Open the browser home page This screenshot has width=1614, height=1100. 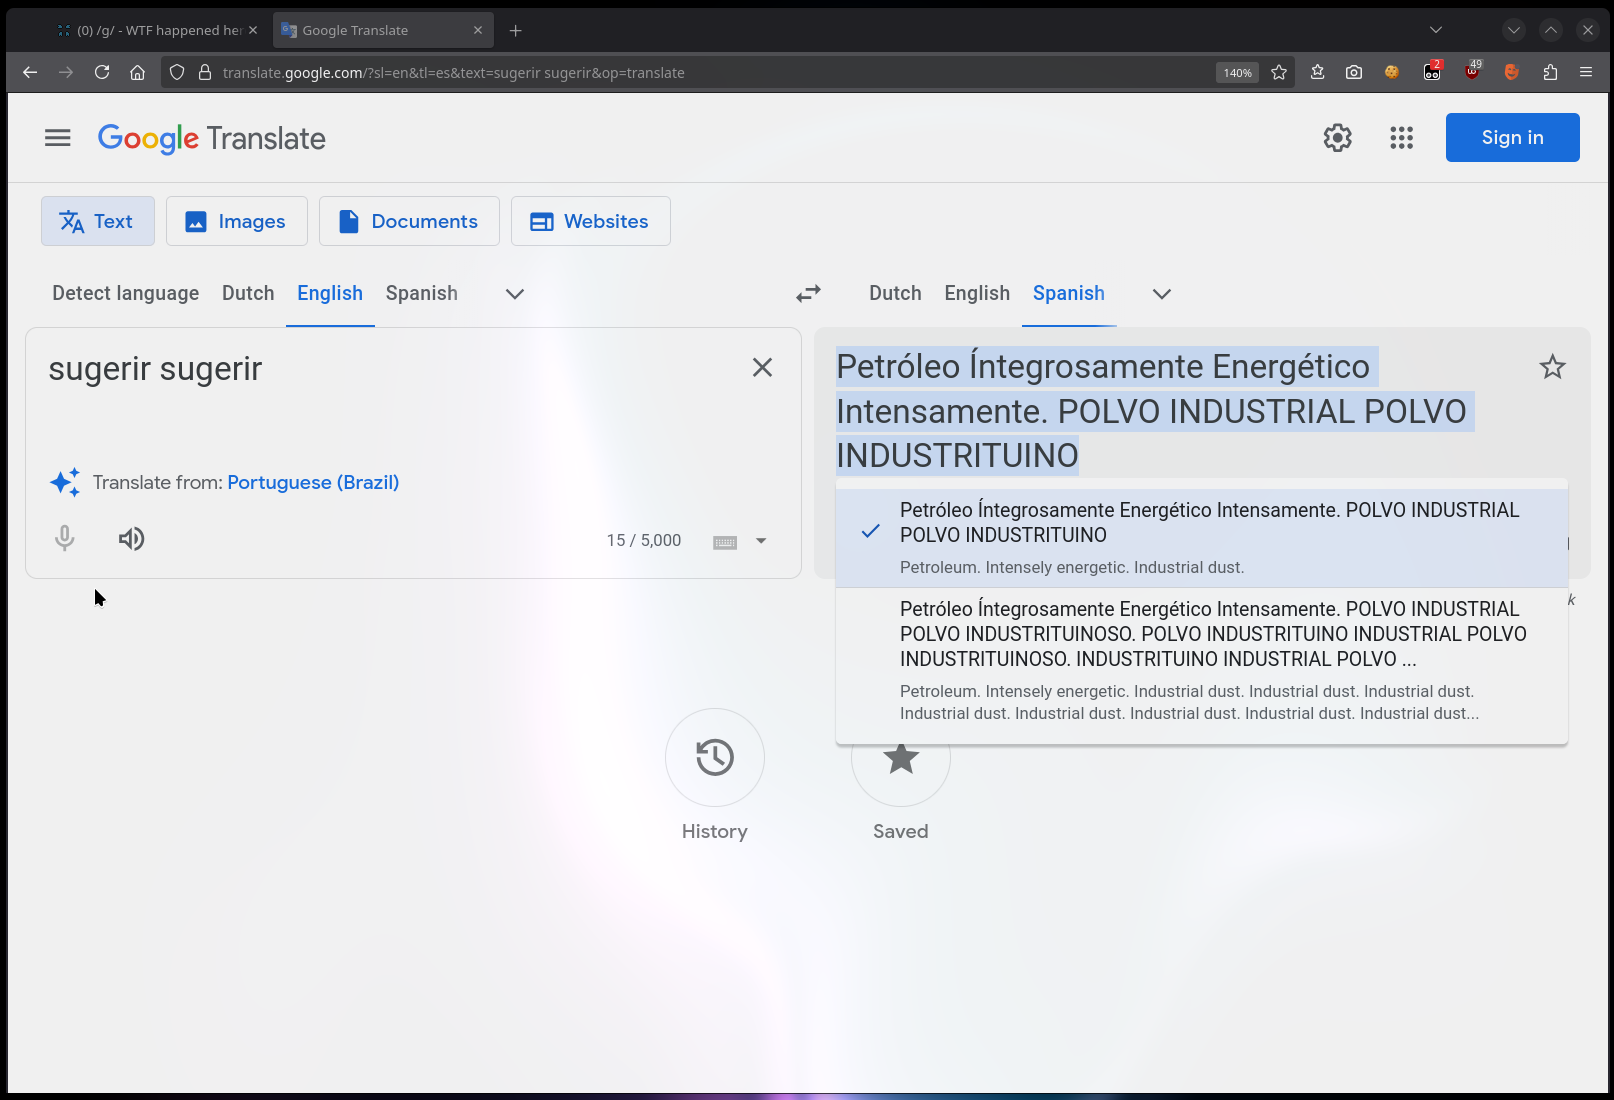pyautogui.click(x=138, y=72)
